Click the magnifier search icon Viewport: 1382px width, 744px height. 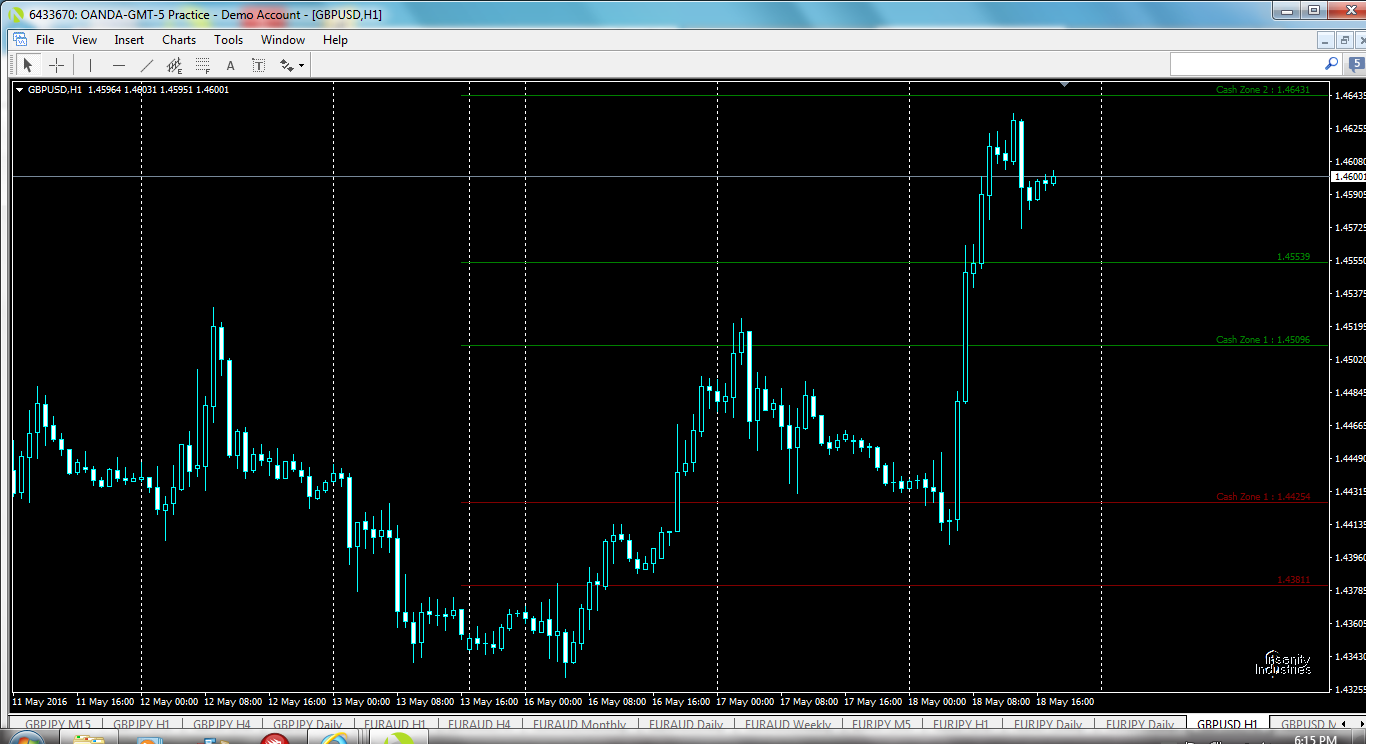[x=1331, y=63]
